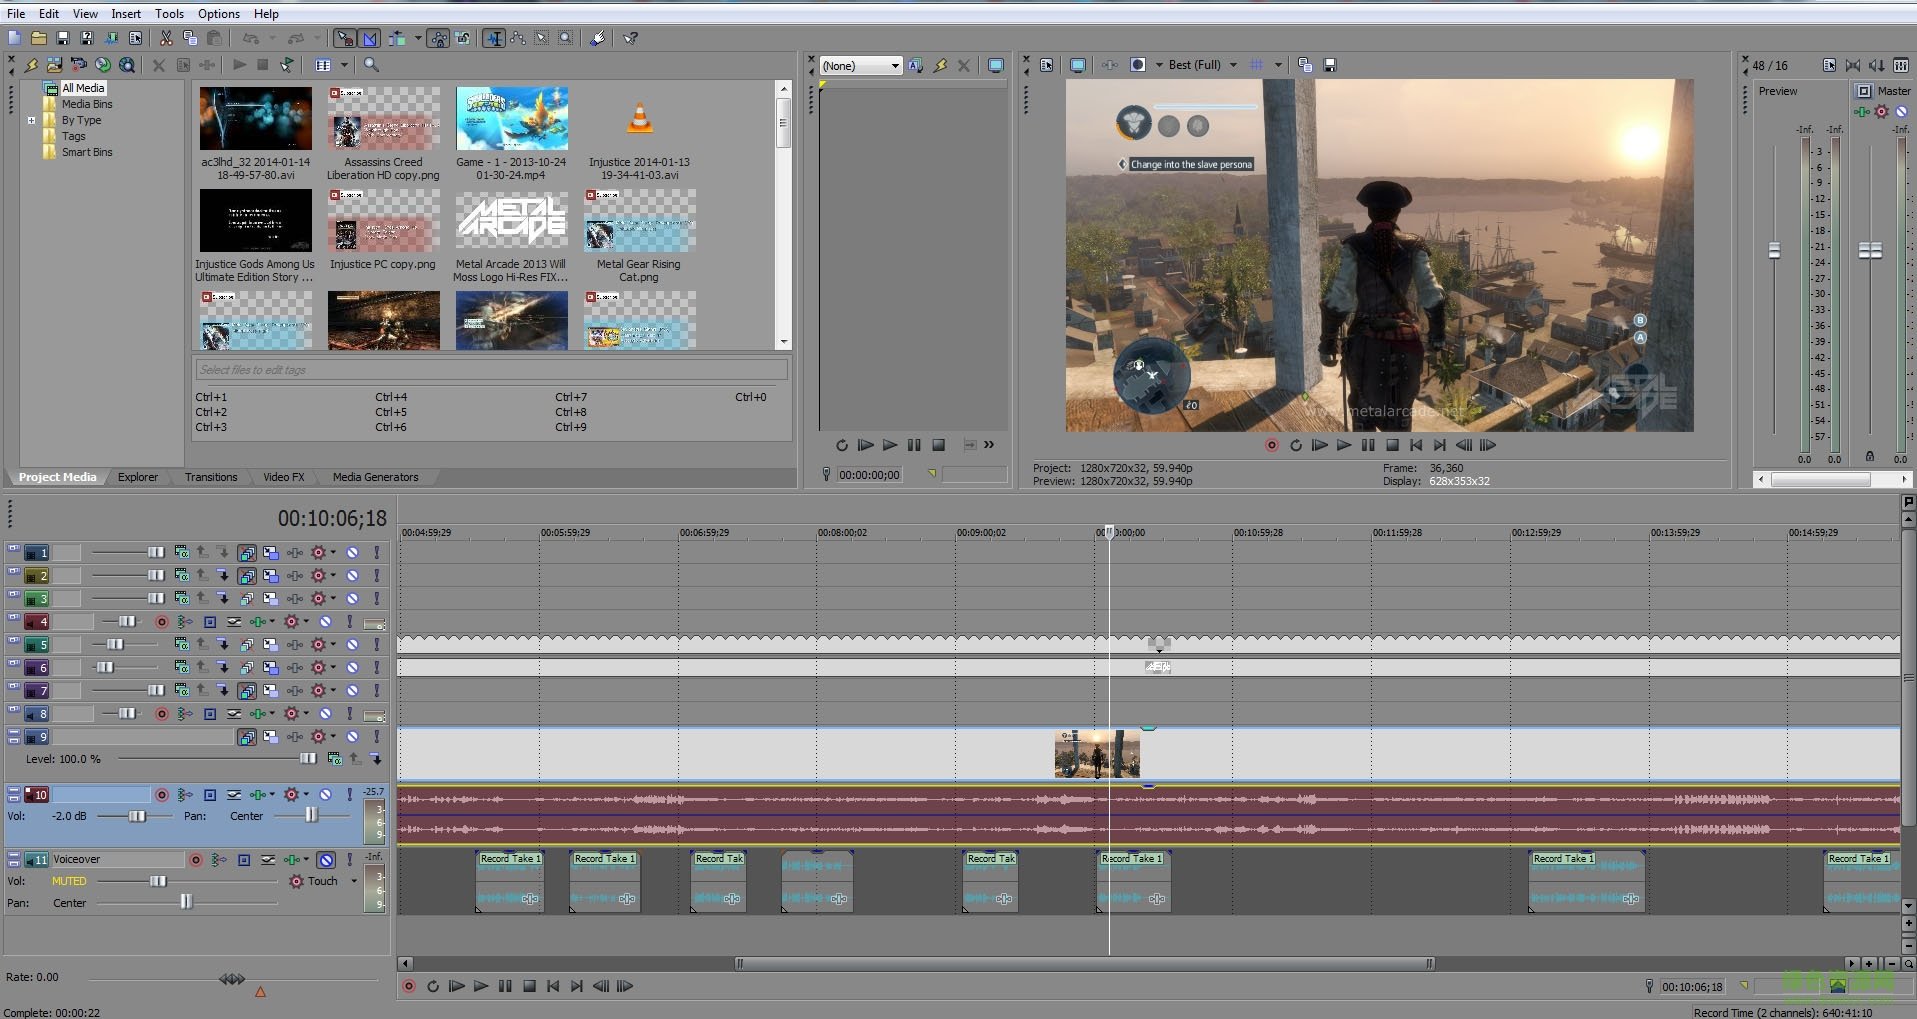Click Play in the preview window transport
This screenshot has width=1917, height=1019.
click(1344, 446)
